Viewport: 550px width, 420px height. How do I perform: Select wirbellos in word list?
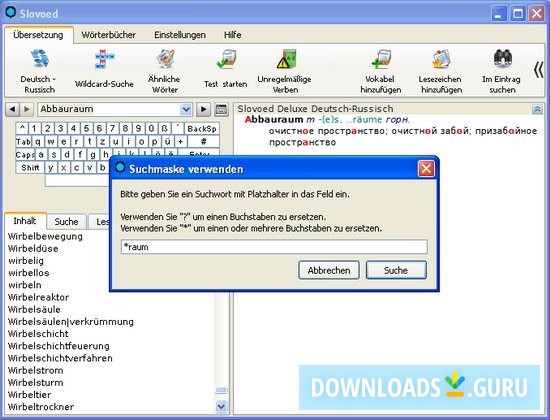(29, 273)
